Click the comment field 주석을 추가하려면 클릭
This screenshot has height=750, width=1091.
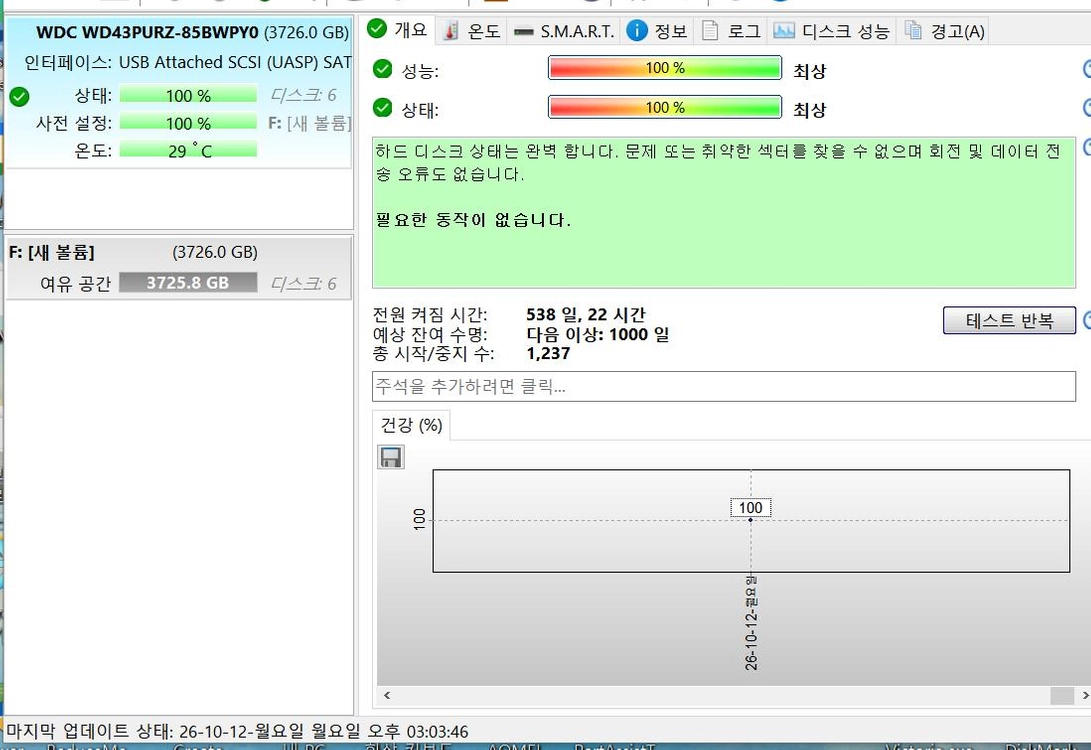(724, 386)
